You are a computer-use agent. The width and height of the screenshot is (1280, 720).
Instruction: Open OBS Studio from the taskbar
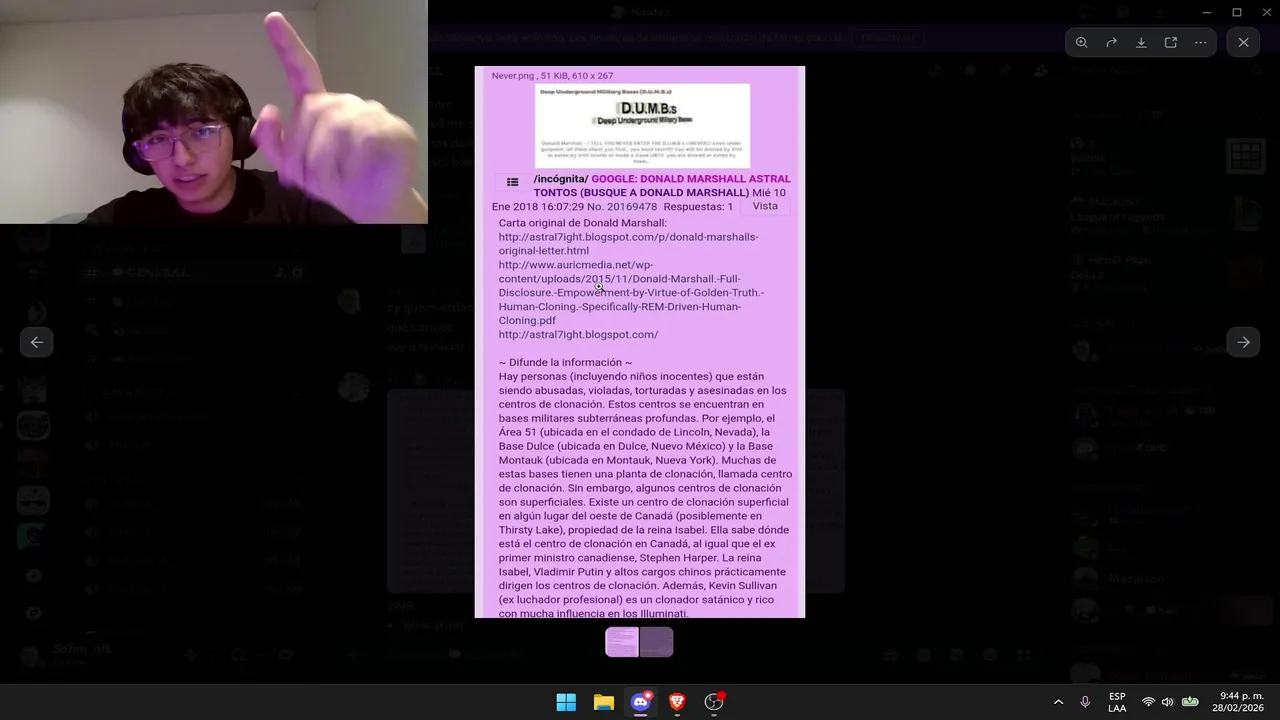tap(714, 702)
